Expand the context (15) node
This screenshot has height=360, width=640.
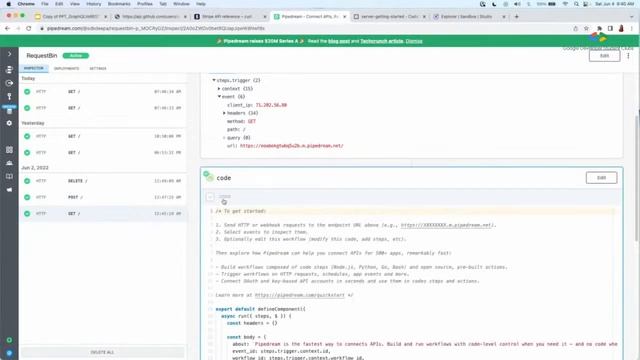point(219,89)
